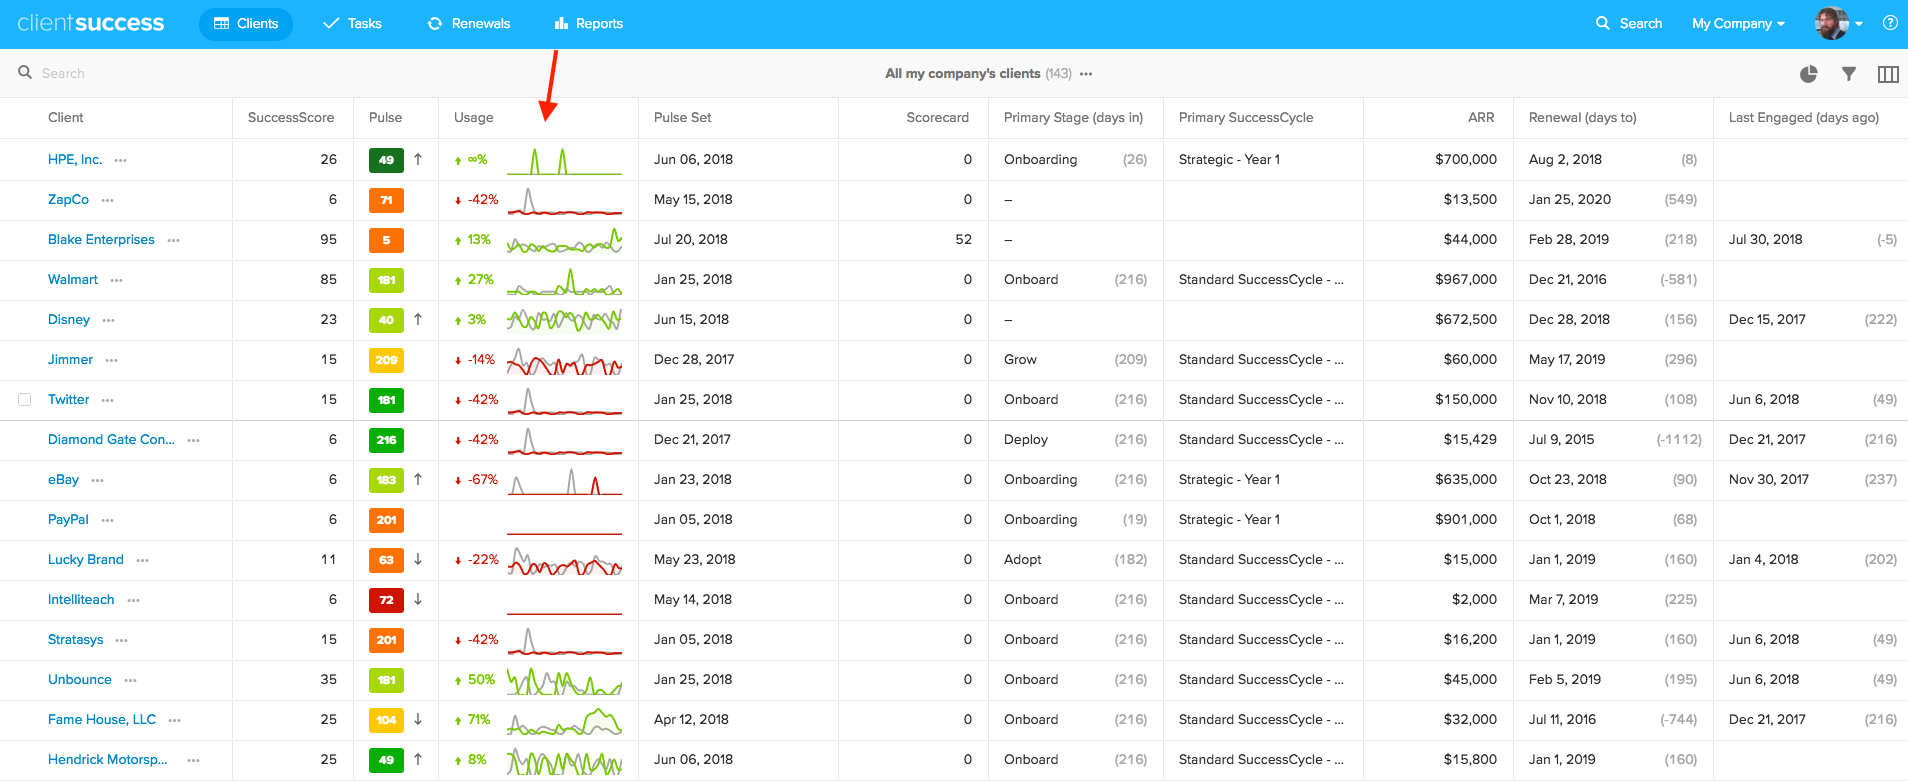
Task: Click the client list search field
Action: tap(63, 73)
